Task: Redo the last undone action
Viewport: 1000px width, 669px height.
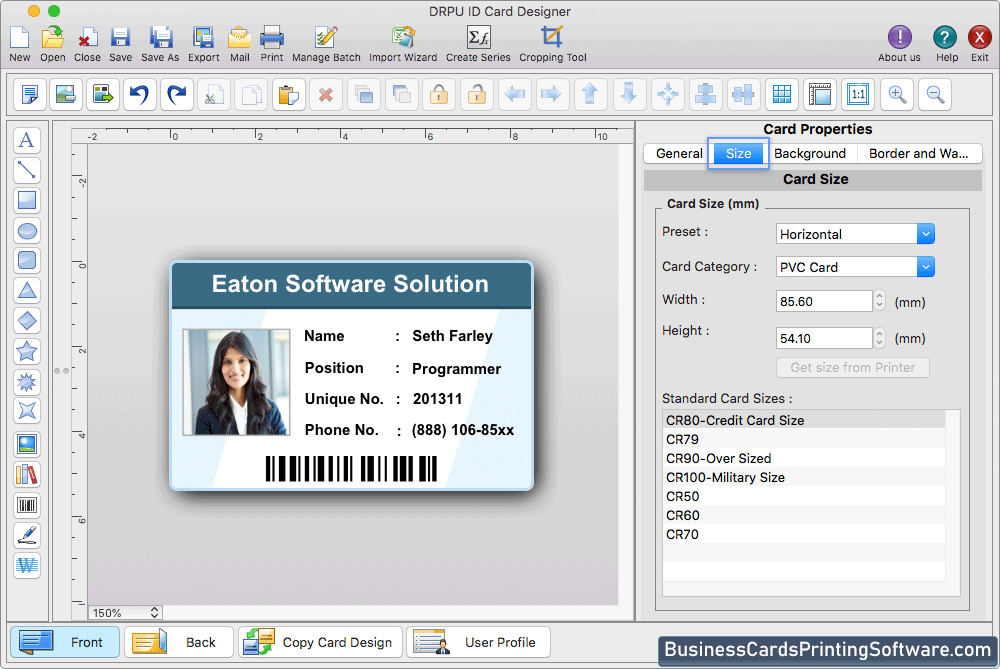Action: (177, 95)
